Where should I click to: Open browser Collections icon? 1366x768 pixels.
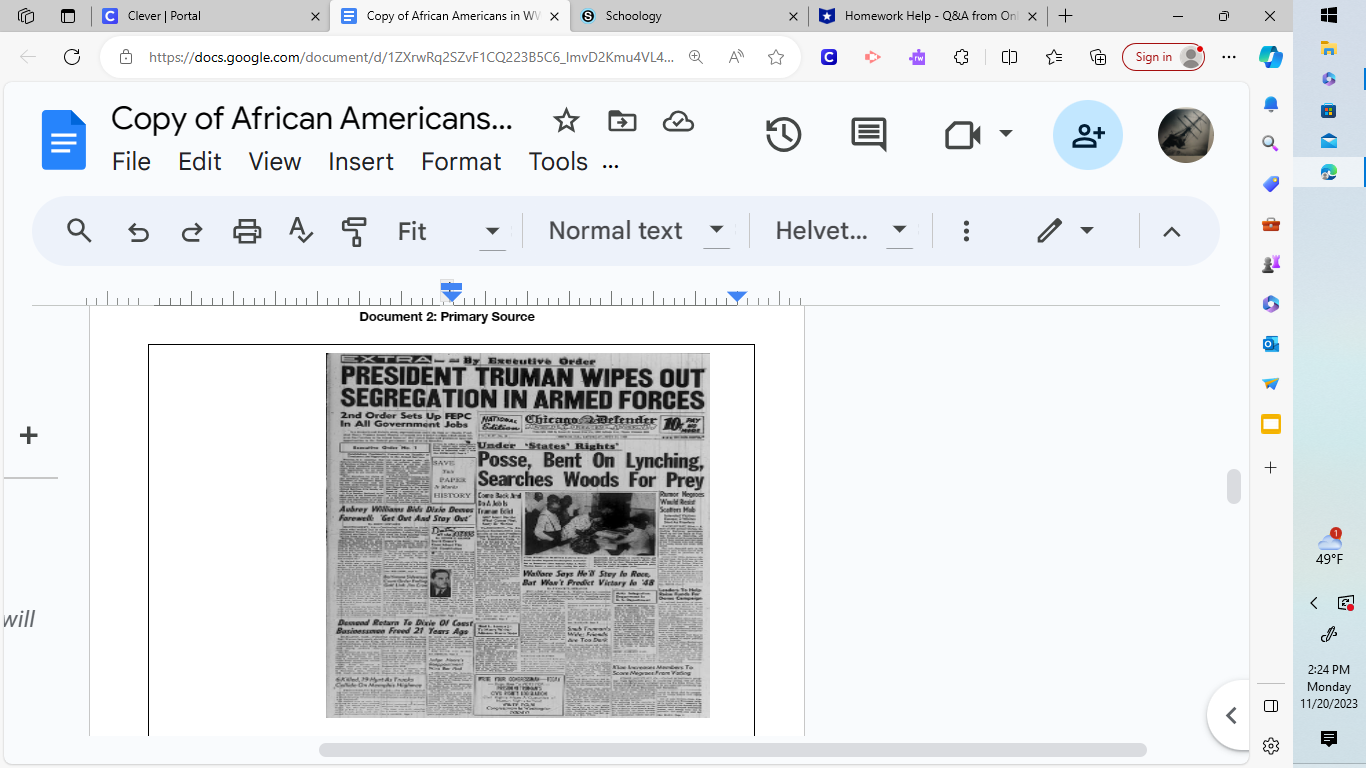(x=1098, y=57)
